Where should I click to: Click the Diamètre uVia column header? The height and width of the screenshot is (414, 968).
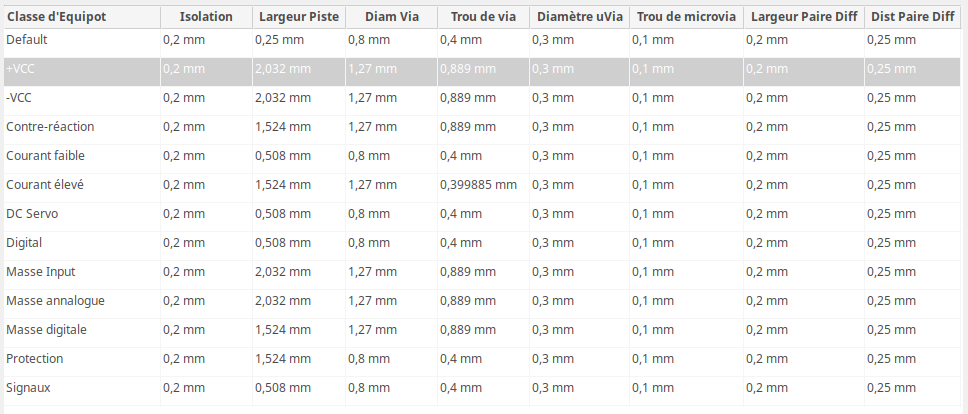click(580, 17)
